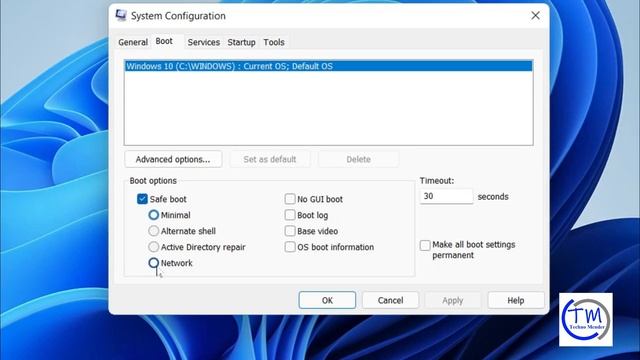Uncheck the Safe boot checkbox

[142, 199]
